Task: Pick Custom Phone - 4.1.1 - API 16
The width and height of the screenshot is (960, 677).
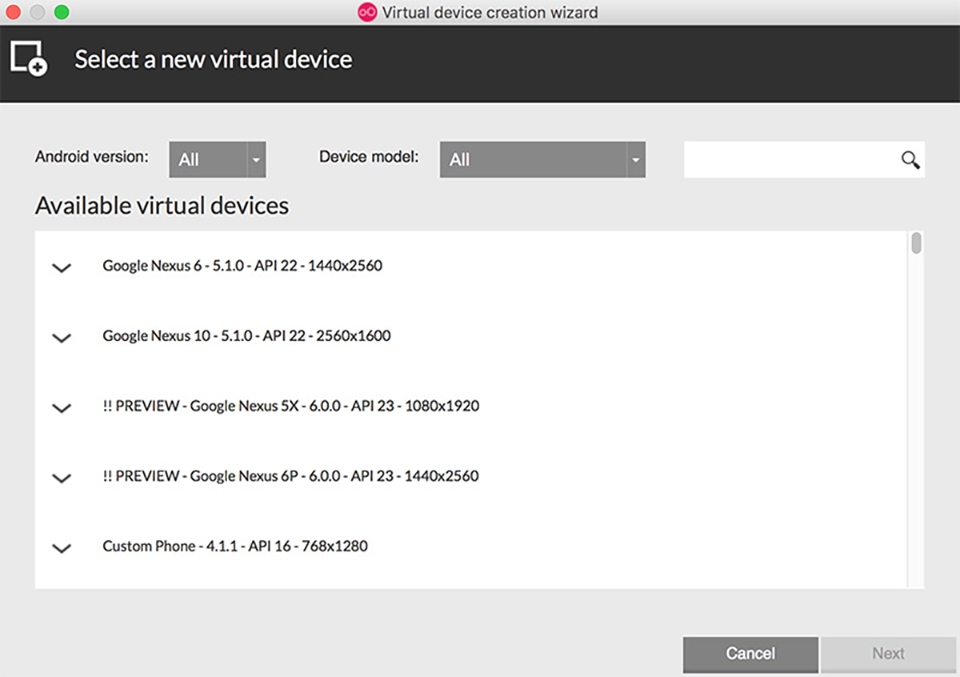Action: pos(234,546)
